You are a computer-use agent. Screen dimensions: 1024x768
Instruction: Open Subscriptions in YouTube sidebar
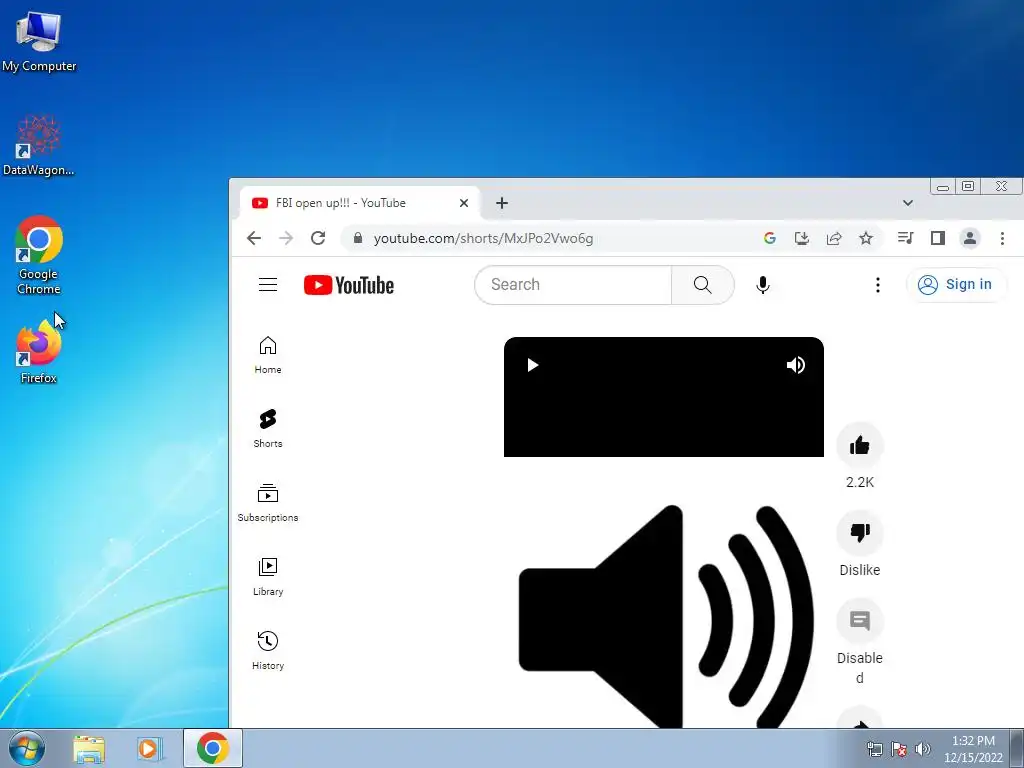(x=268, y=502)
